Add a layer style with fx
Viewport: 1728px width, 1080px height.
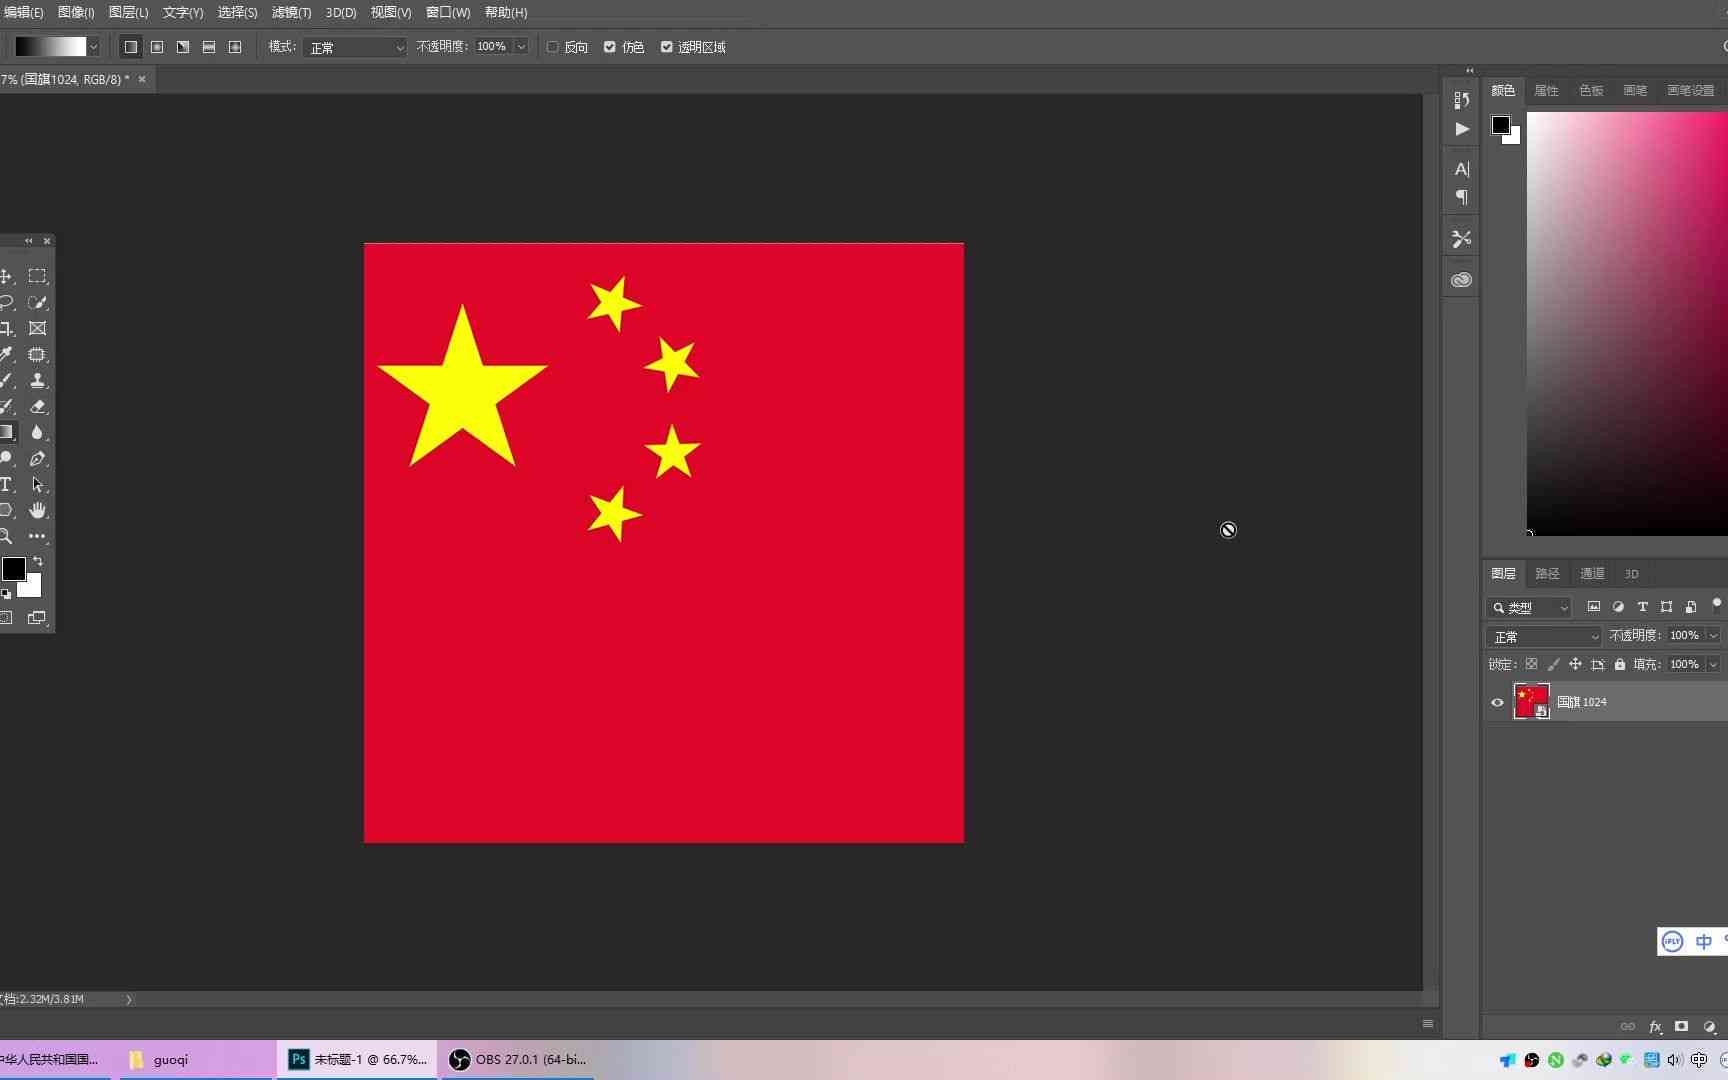pos(1656,1027)
